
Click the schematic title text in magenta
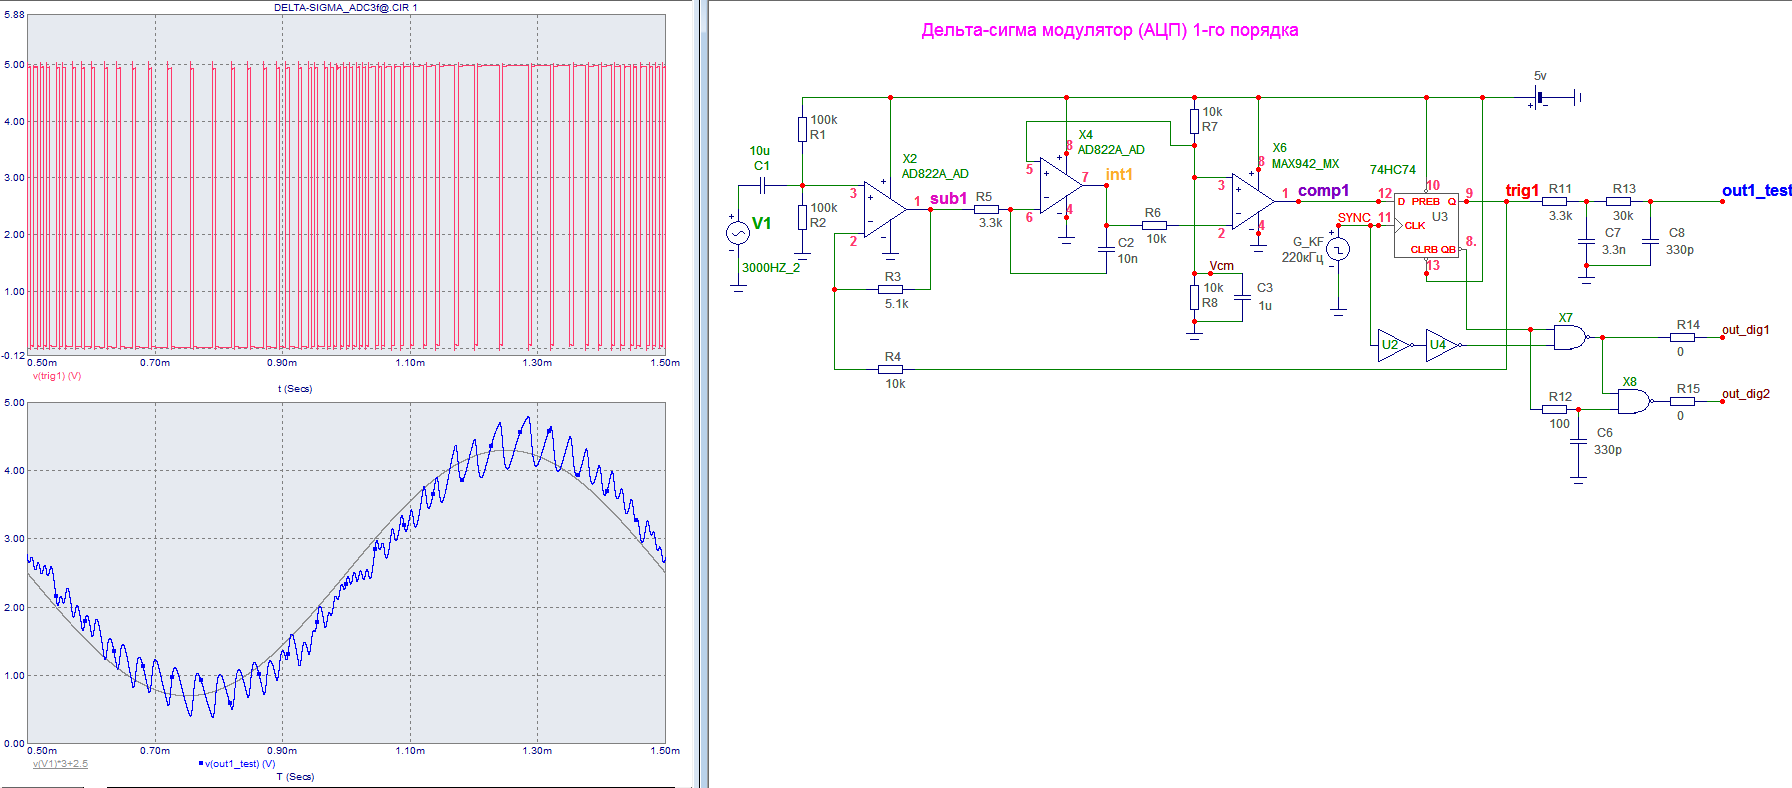pyautogui.click(x=1109, y=30)
